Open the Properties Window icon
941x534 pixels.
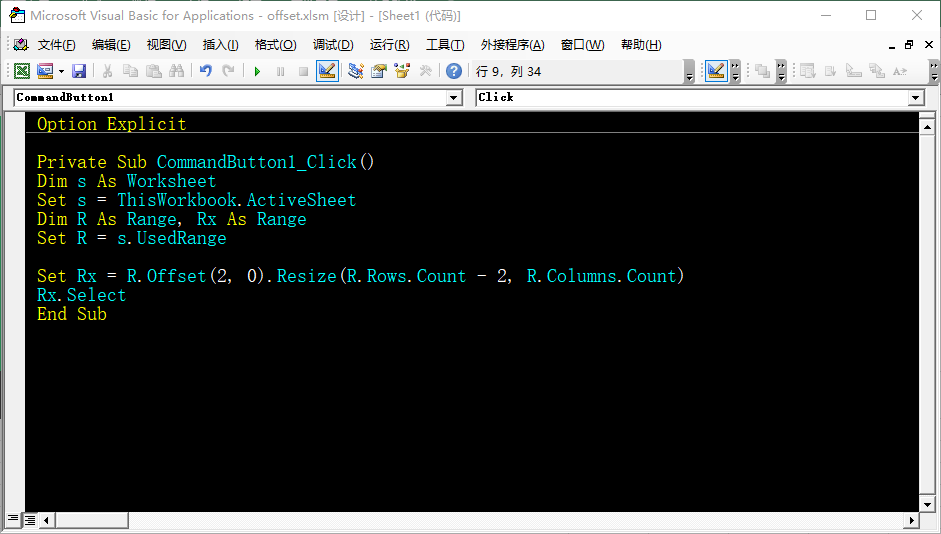click(x=379, y=71)
